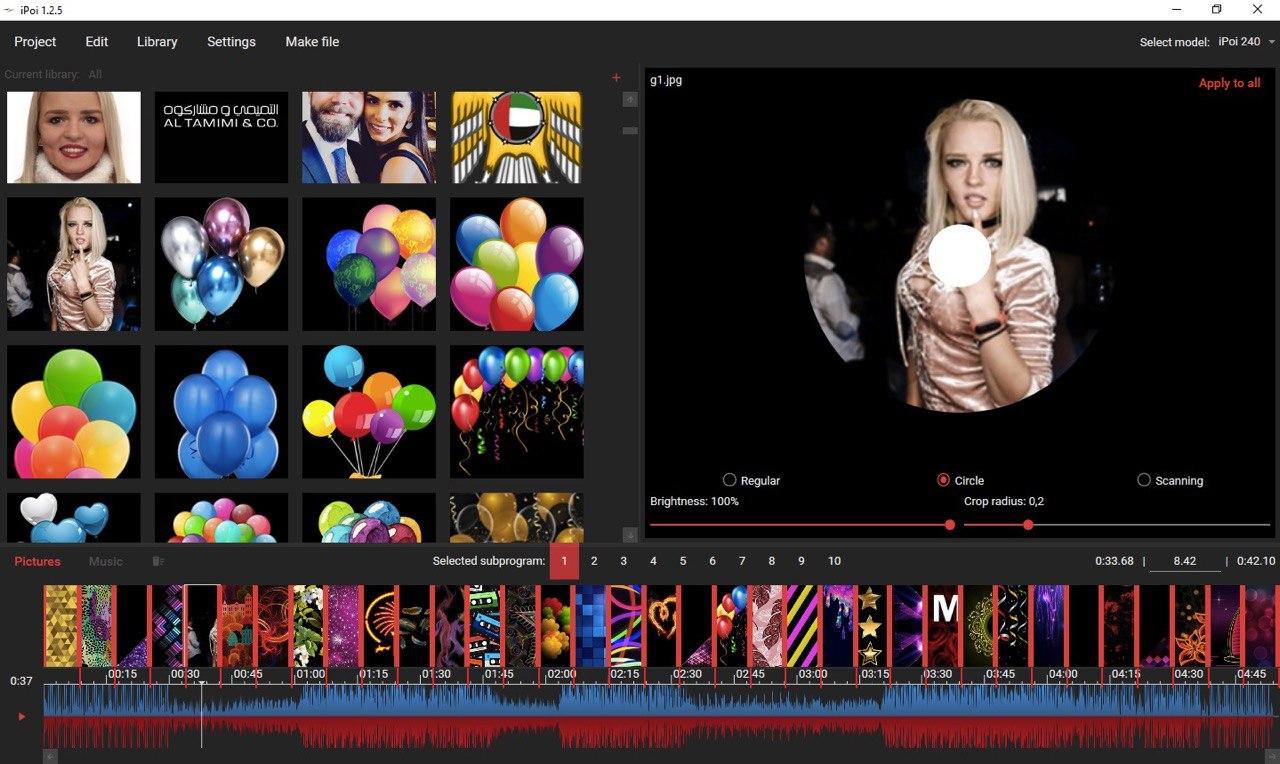Open the Library menu

point(157,42)
